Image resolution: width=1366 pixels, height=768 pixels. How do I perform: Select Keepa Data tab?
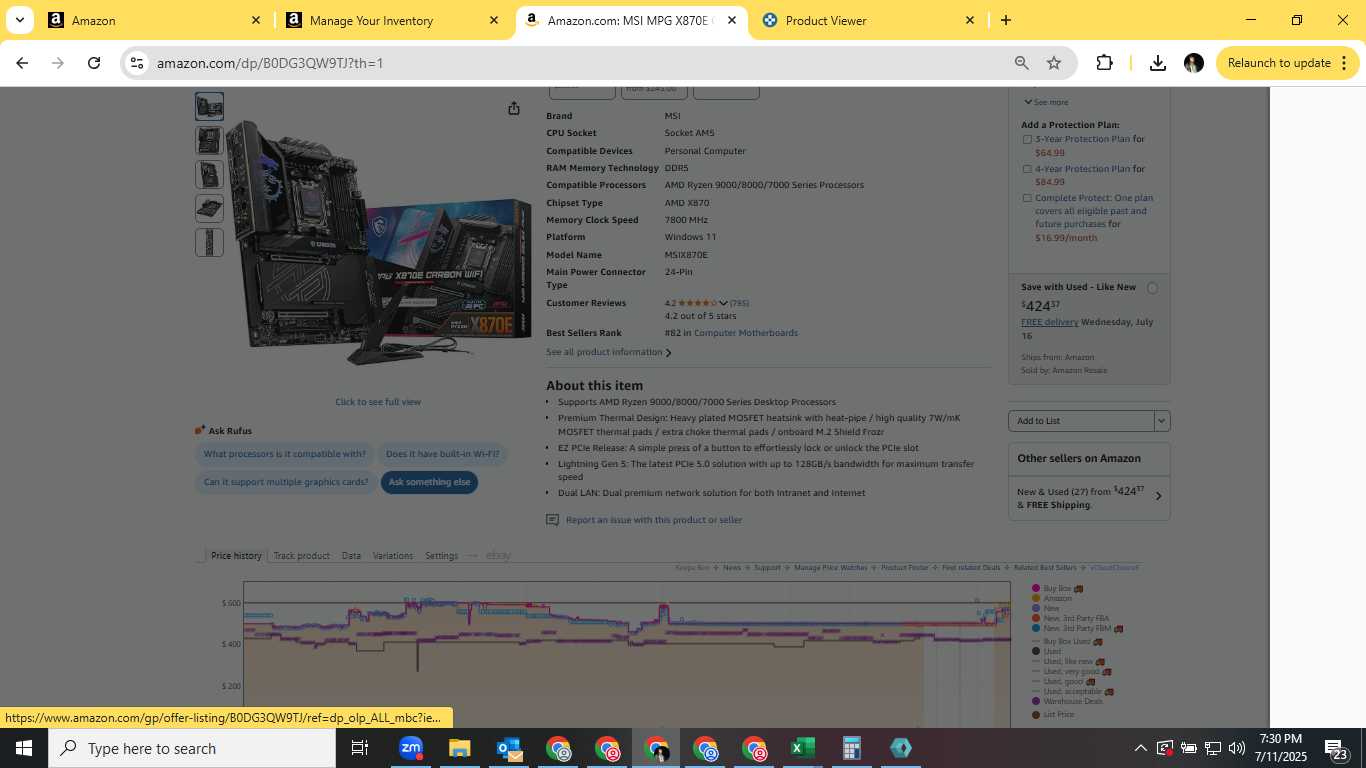coord(351,556)
